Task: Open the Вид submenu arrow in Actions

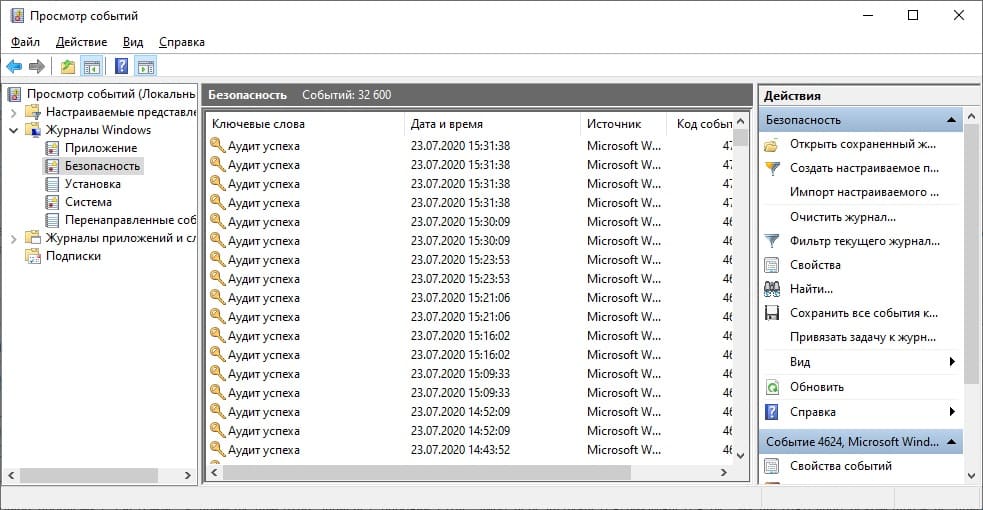Action: [952, 362]
